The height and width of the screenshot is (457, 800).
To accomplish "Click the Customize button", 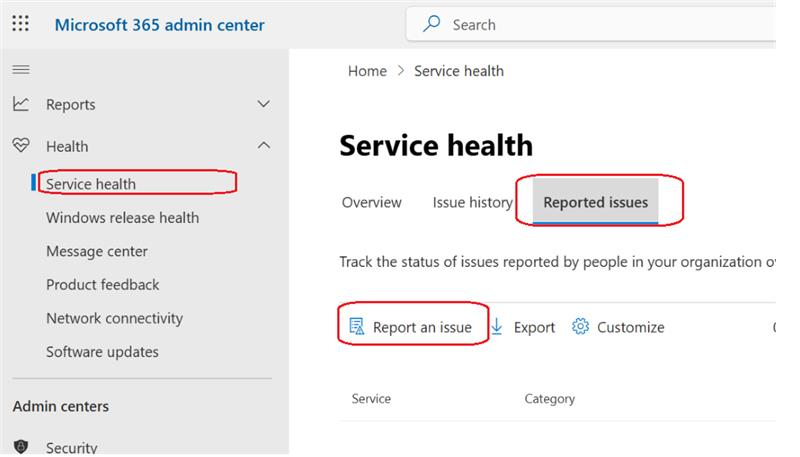I will tap(618, 327).
